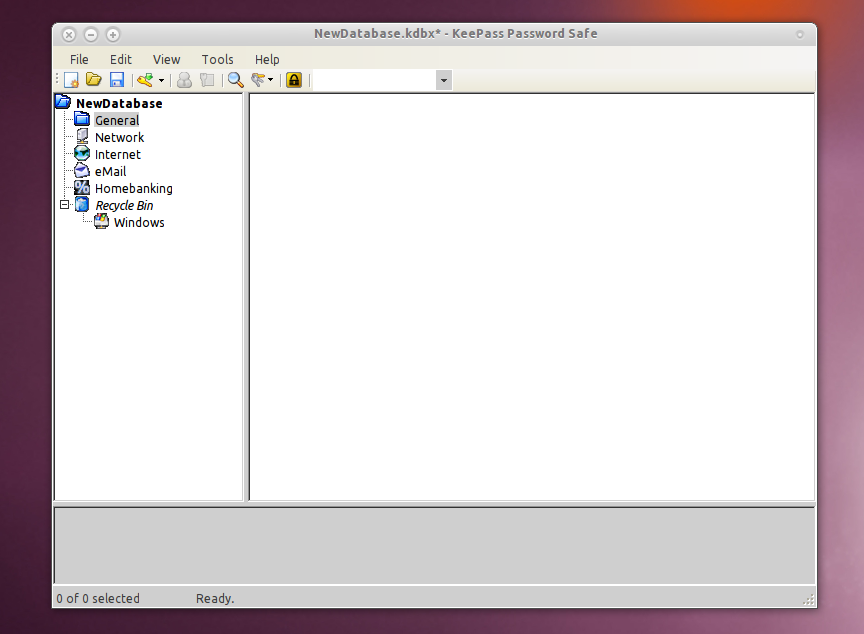Select the eMail group

click(110, 172)
